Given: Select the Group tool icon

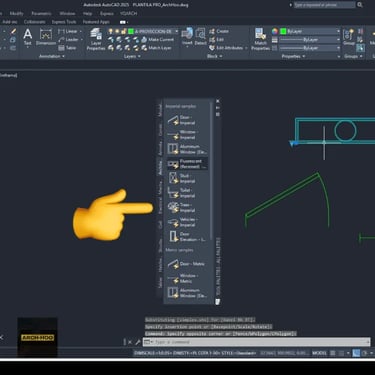Looking at the screenshot, I should click(x=349, y=37).
